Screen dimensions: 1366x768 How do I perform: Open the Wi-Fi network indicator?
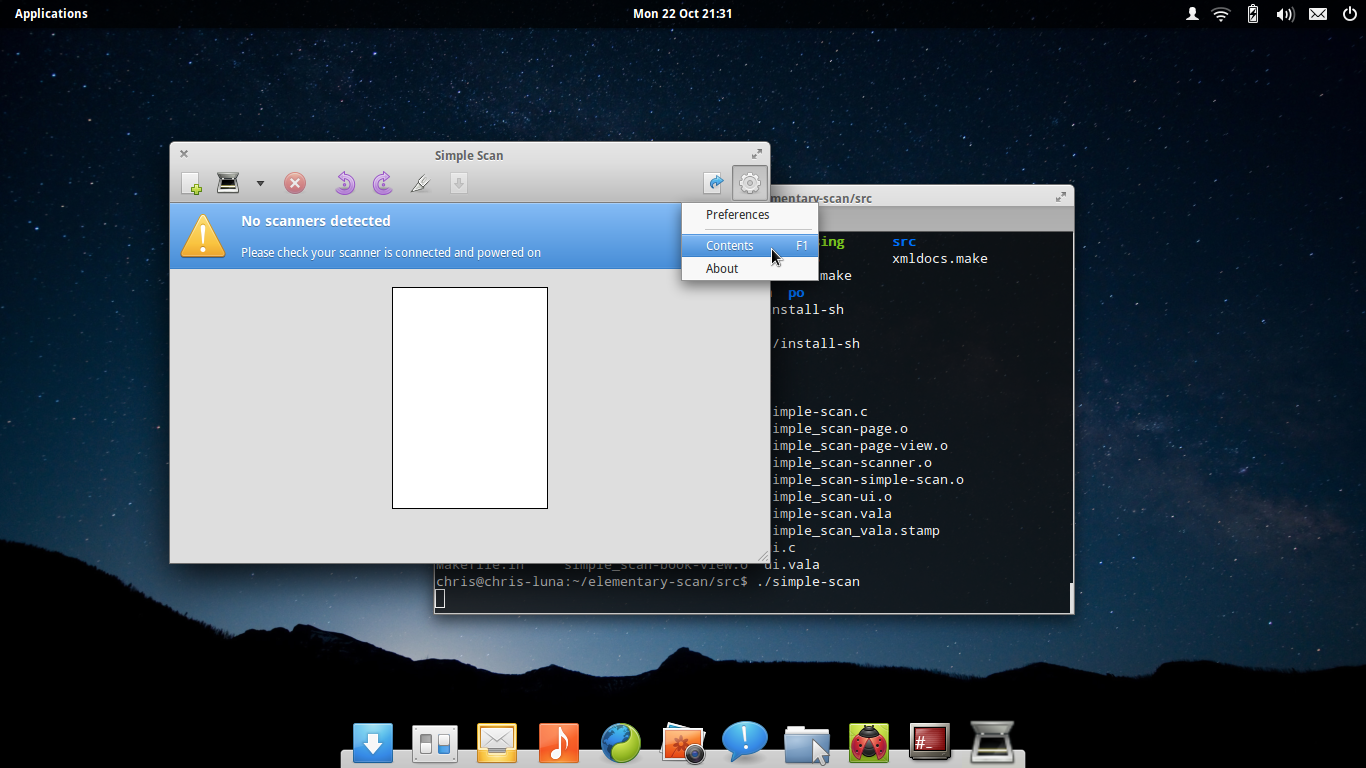point(1220,14)
